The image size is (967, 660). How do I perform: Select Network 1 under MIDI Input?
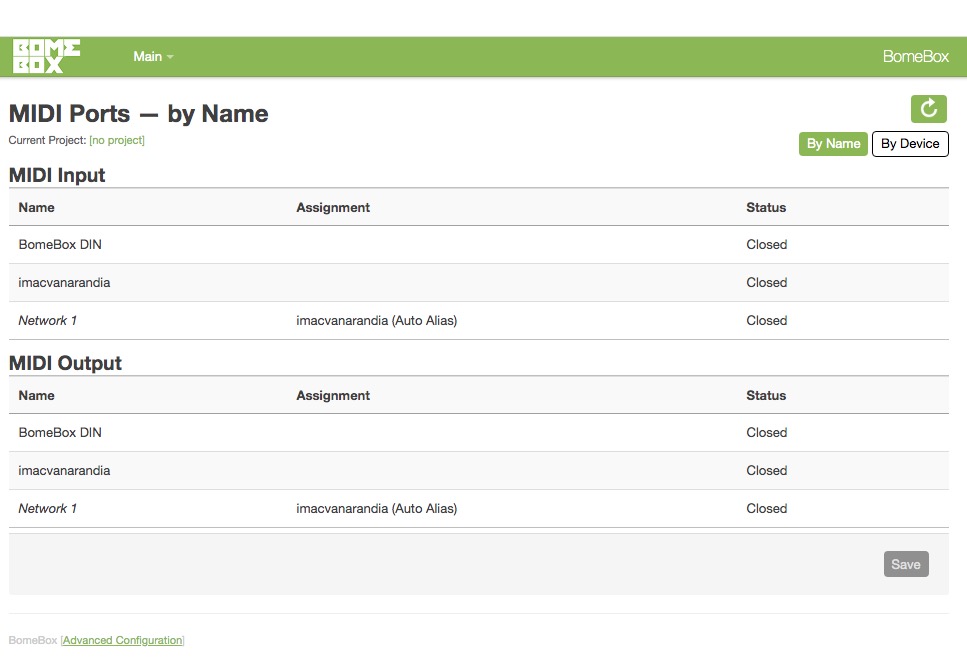pyautogui.click(x=47, y=320)
